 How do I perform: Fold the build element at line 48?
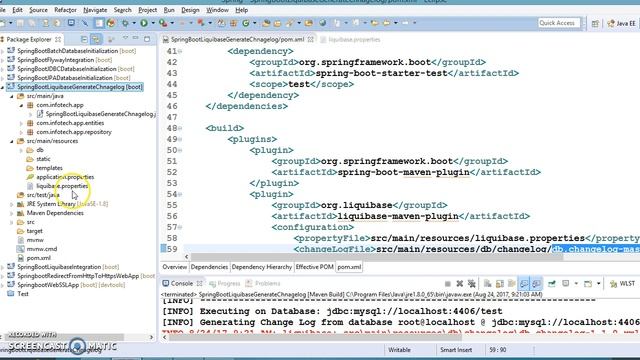(x=180, y=129)
